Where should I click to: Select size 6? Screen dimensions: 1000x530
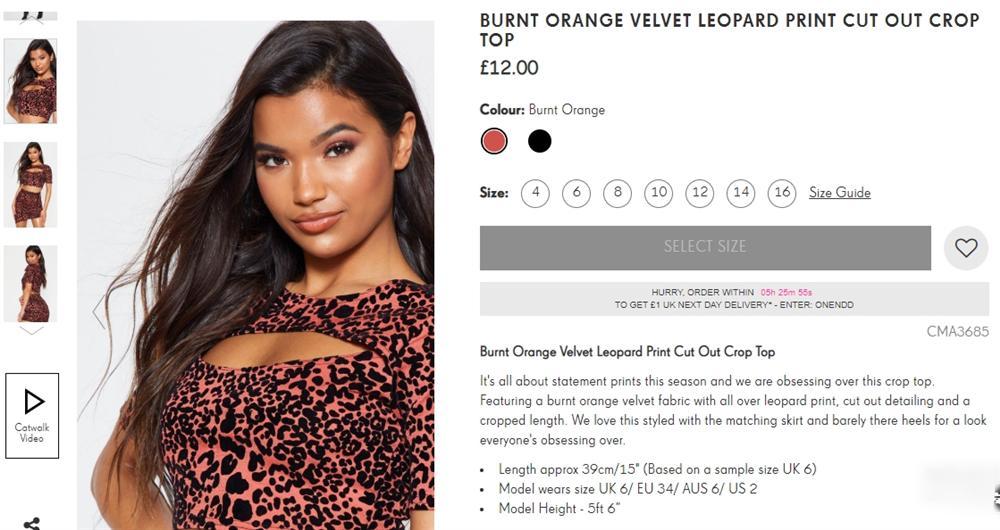coord(576,193)
